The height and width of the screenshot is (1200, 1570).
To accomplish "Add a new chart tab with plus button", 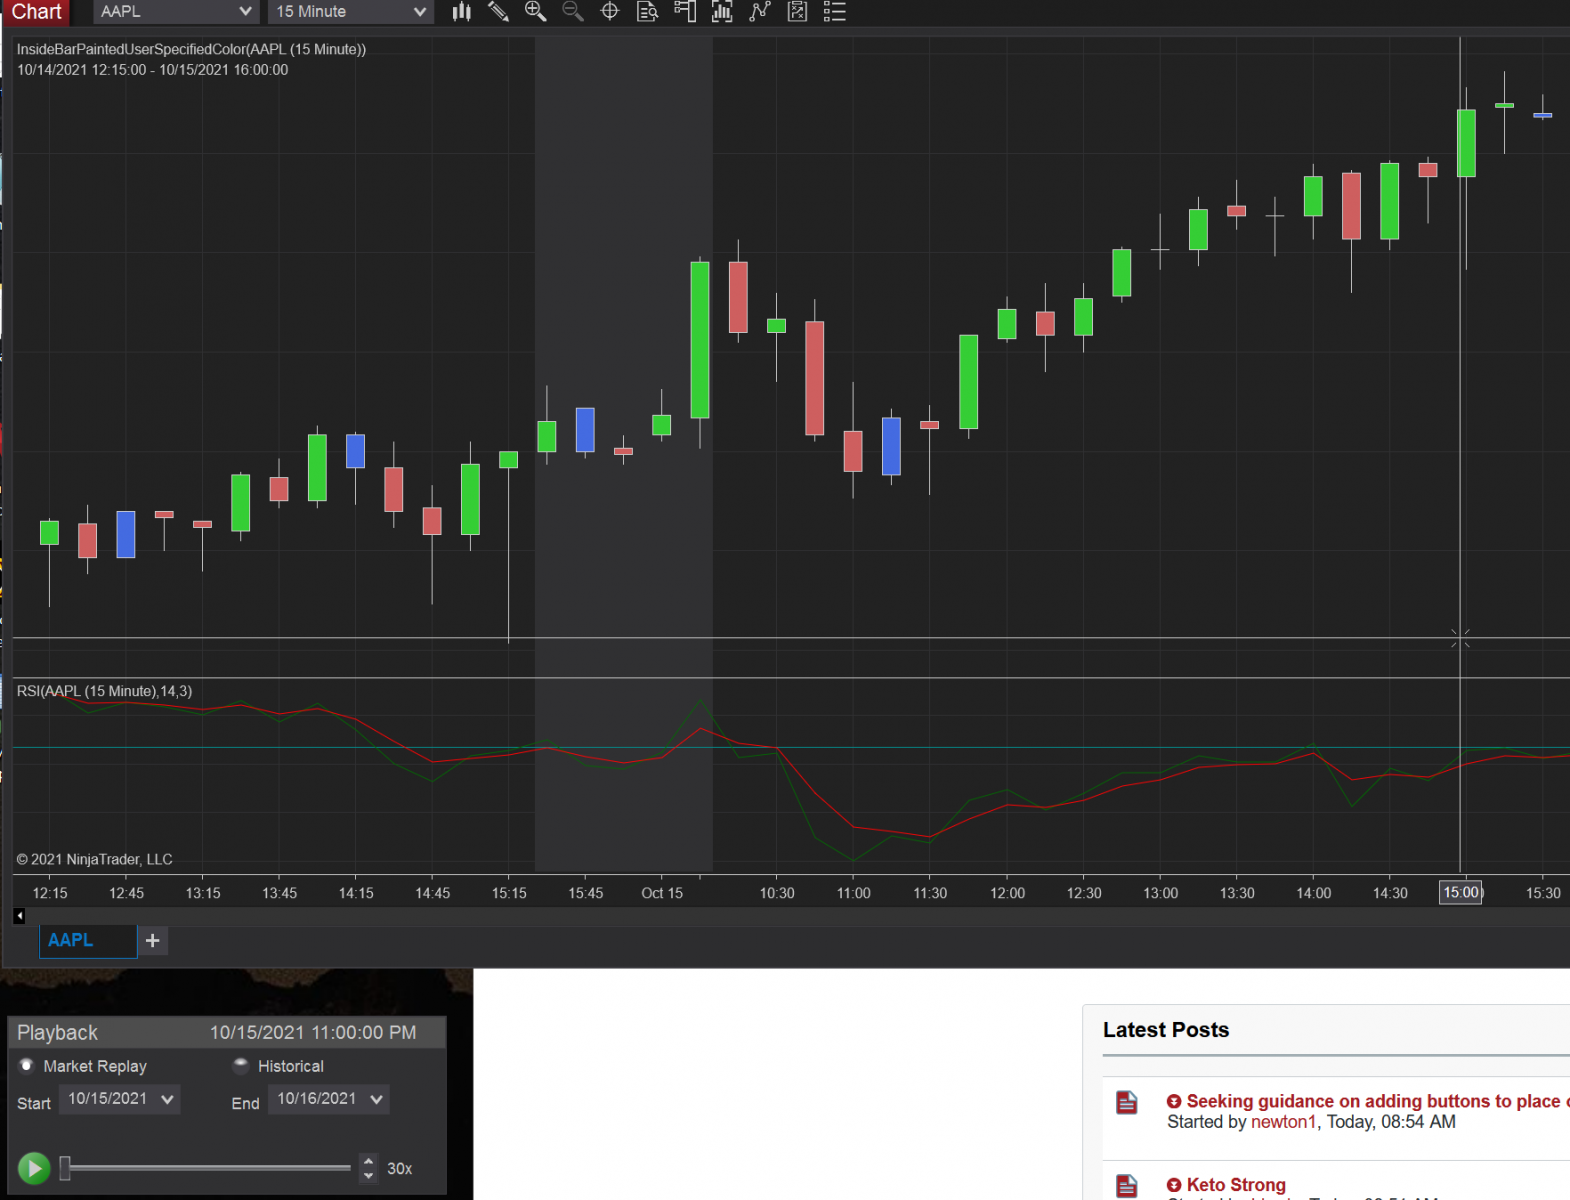I will click(x=153, y=941).
